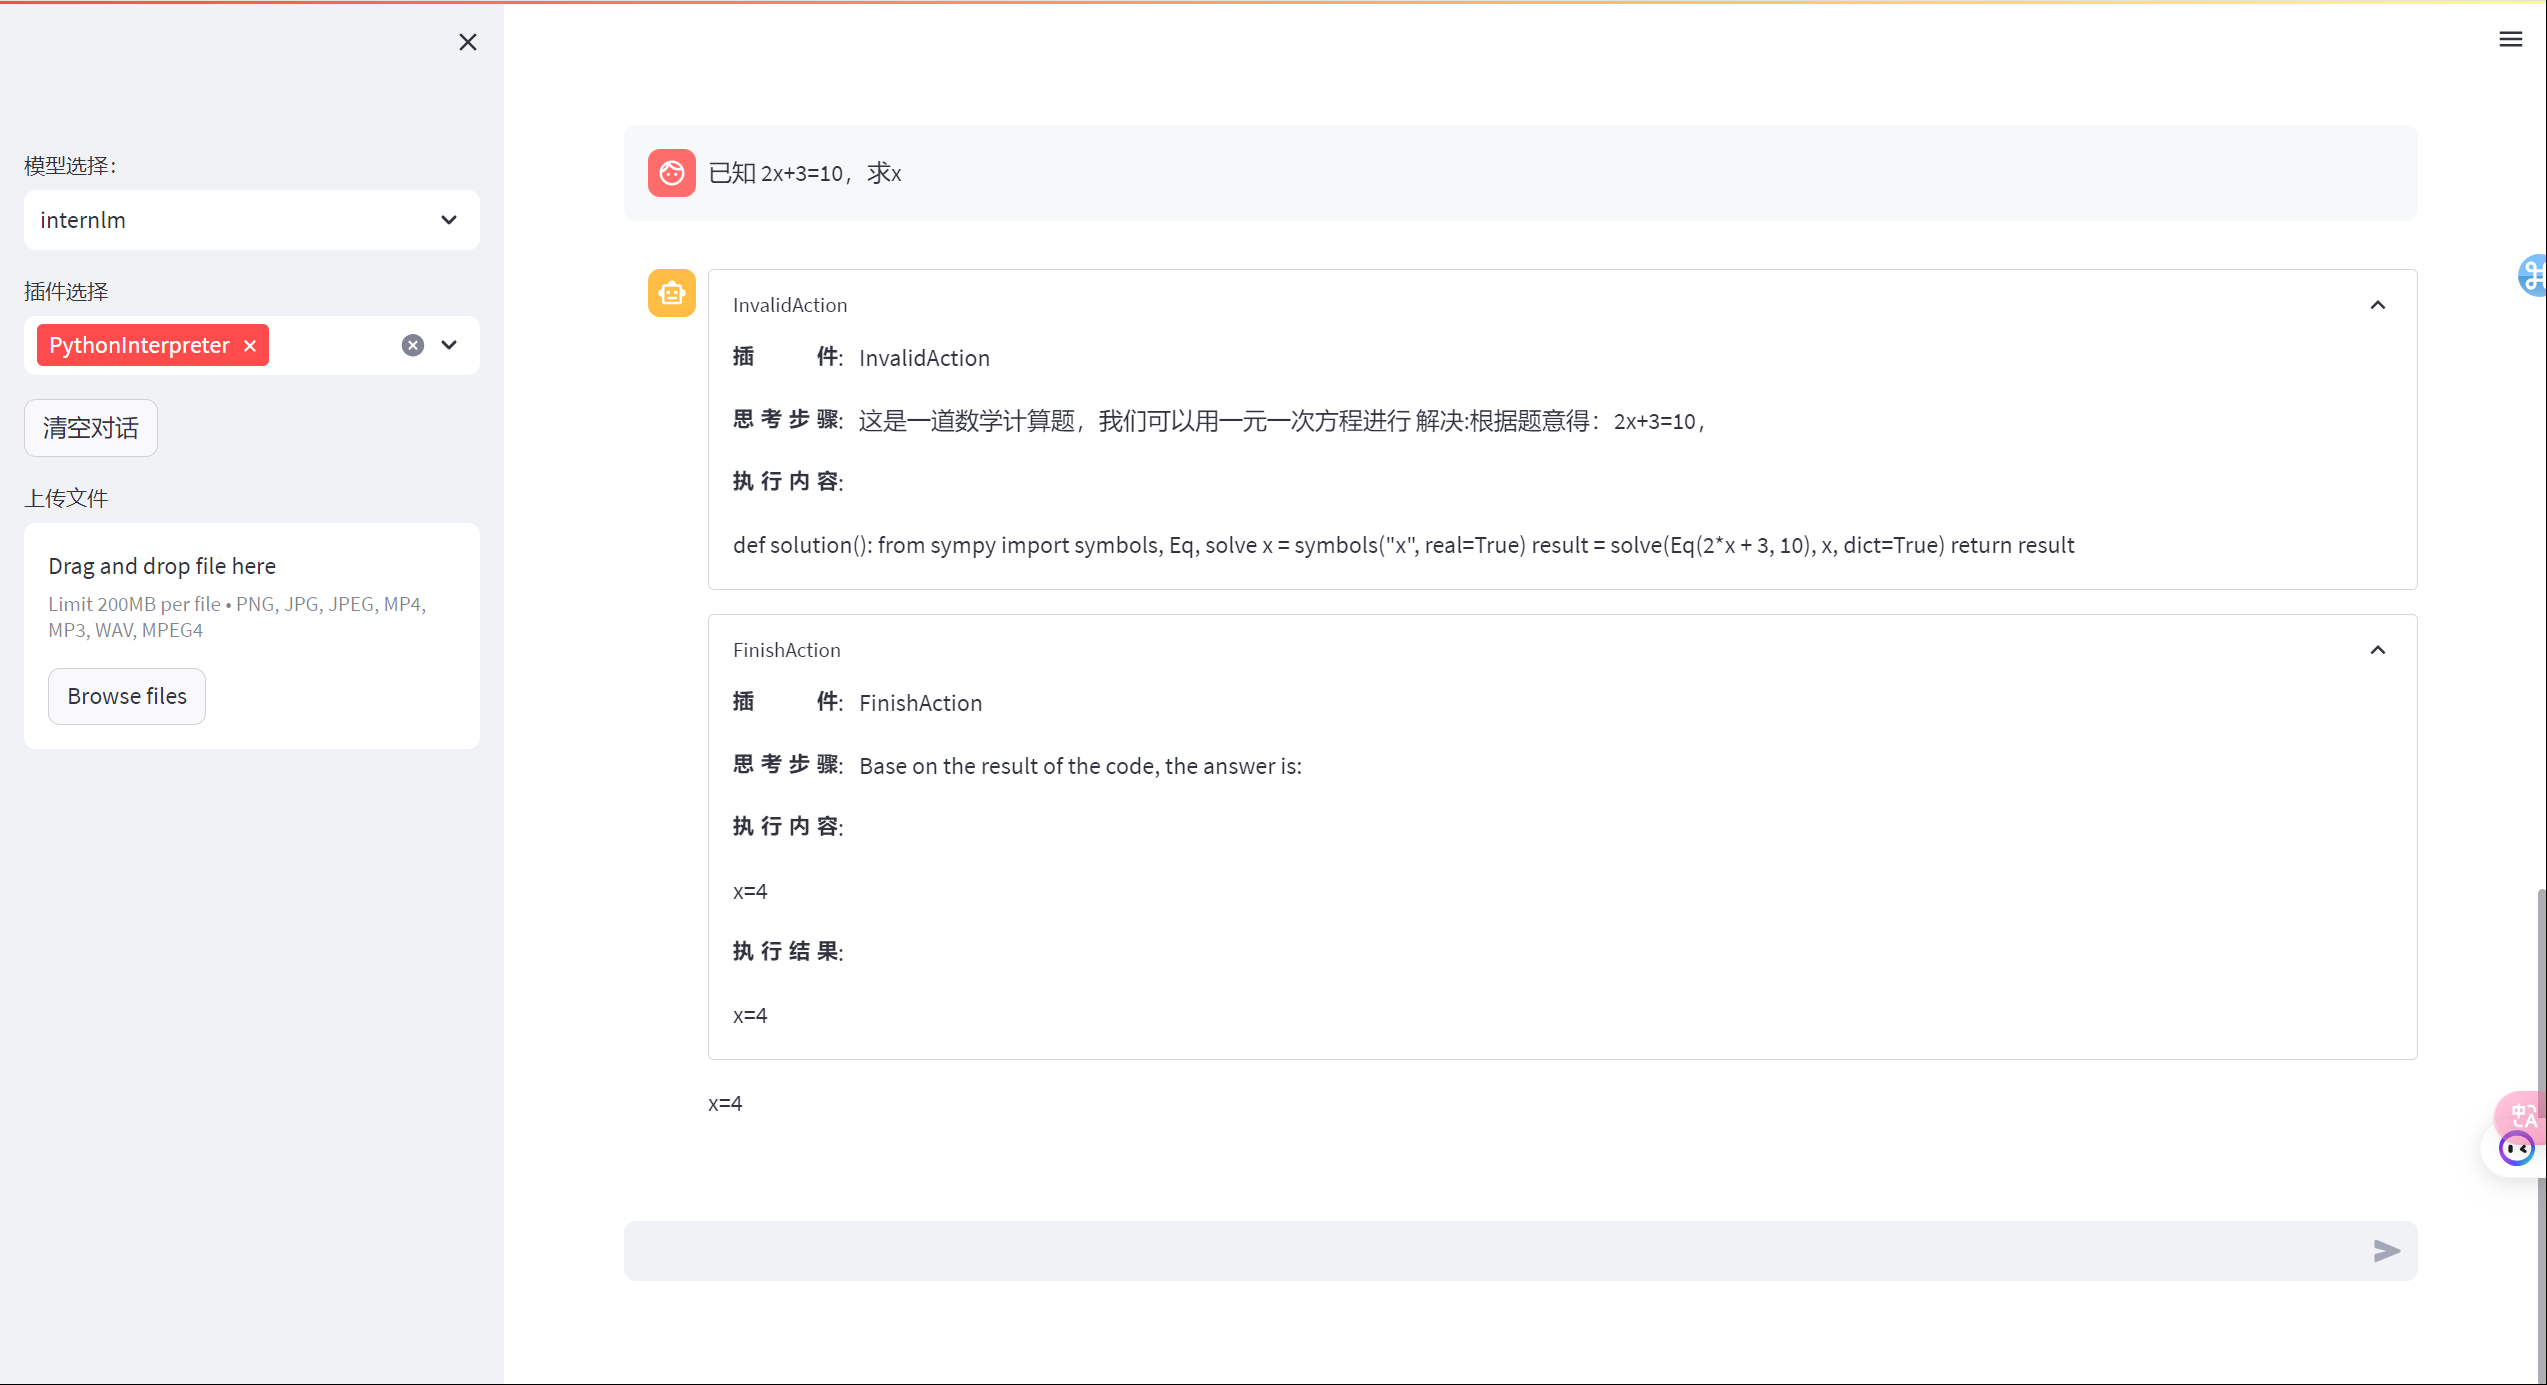The image size is (2547, 1385).
Task: Click the 清空对话 button
Action: click(x=90, y=428)
